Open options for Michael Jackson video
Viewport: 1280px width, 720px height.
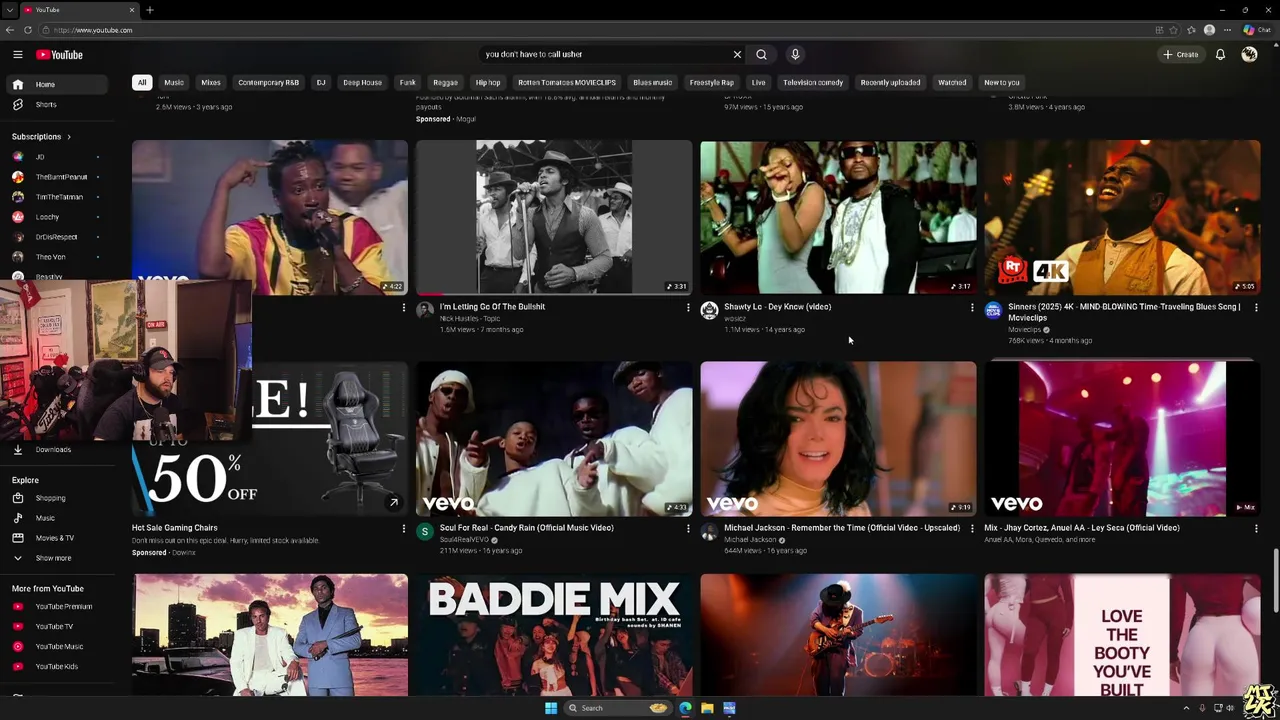coord(972,529)
